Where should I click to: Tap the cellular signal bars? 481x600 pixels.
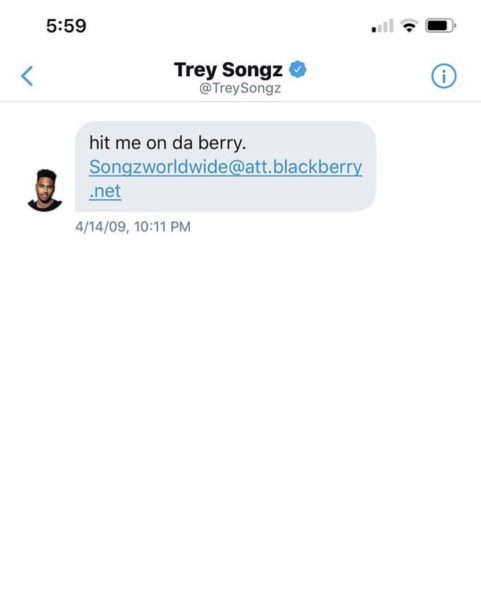382,26
